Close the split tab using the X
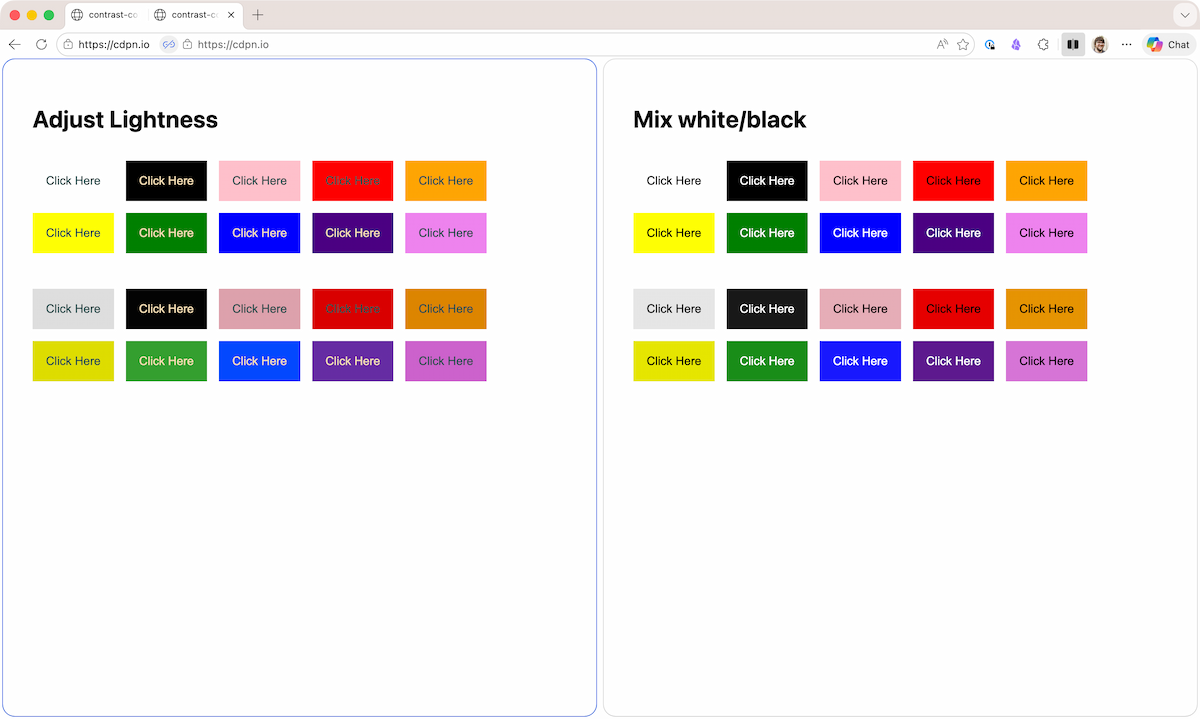The image size is (1200, 719). (232, 15)
